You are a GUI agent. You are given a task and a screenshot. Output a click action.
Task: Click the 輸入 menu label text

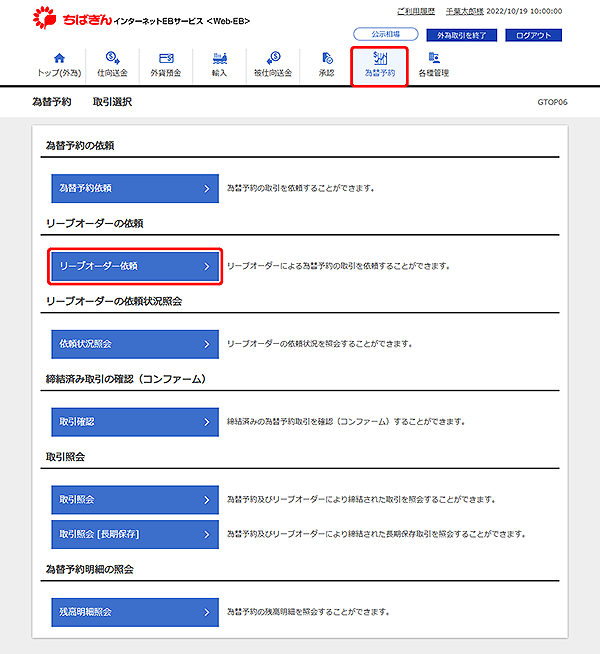pos(219,73)
